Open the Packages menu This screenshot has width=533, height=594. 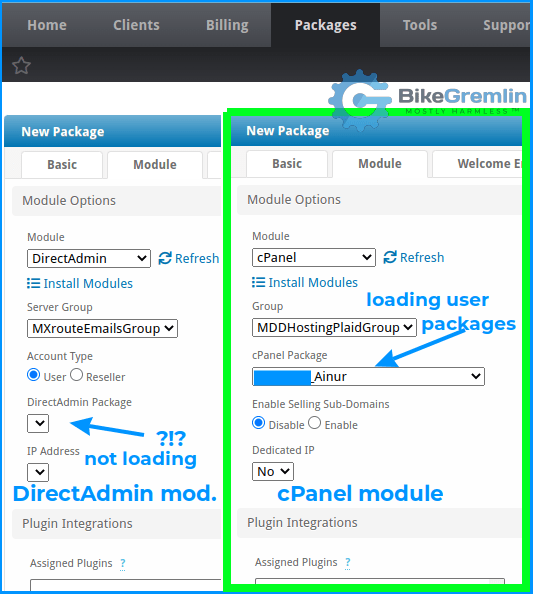(x=325, y=25)
